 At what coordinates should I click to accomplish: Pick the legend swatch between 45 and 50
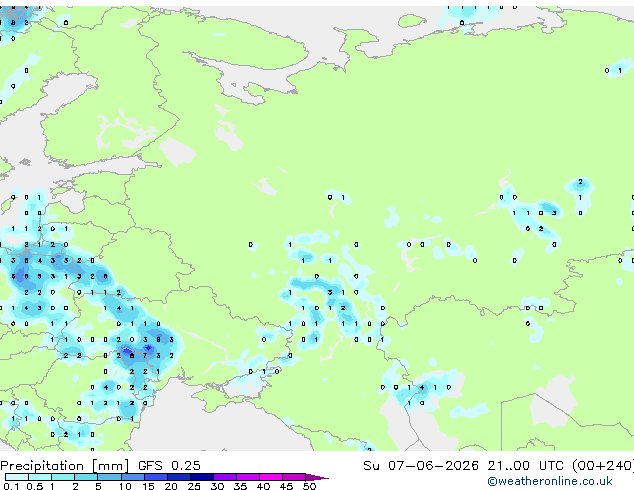(x=294, y=477)
